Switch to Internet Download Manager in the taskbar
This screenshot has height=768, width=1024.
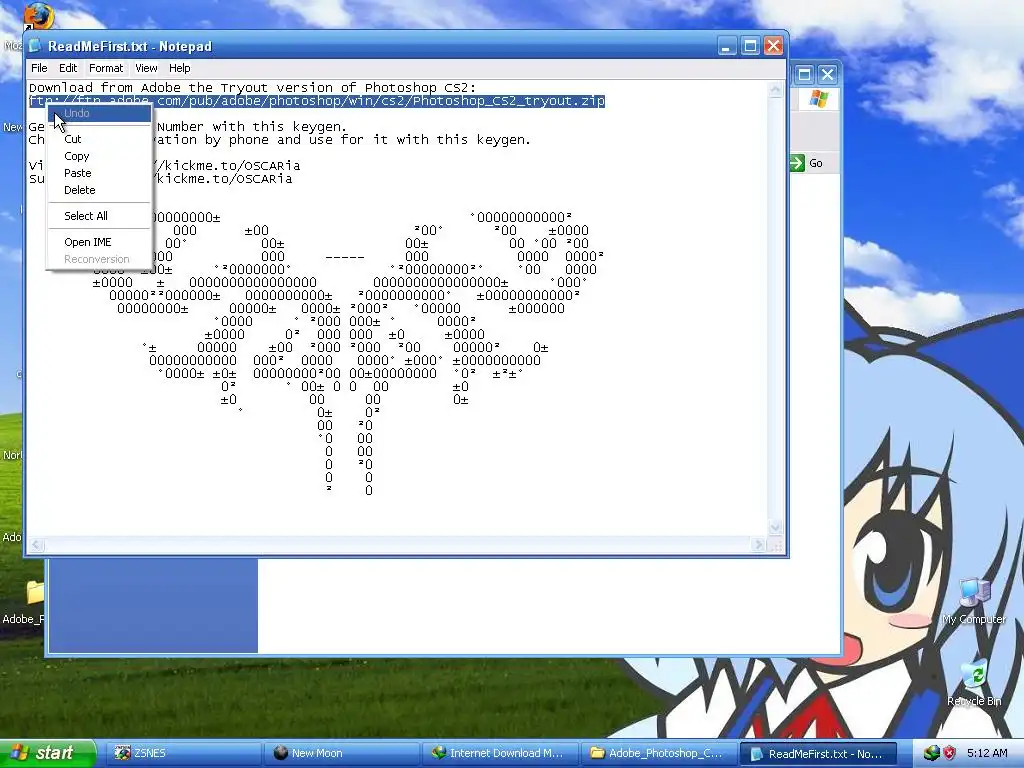point(501,753)
